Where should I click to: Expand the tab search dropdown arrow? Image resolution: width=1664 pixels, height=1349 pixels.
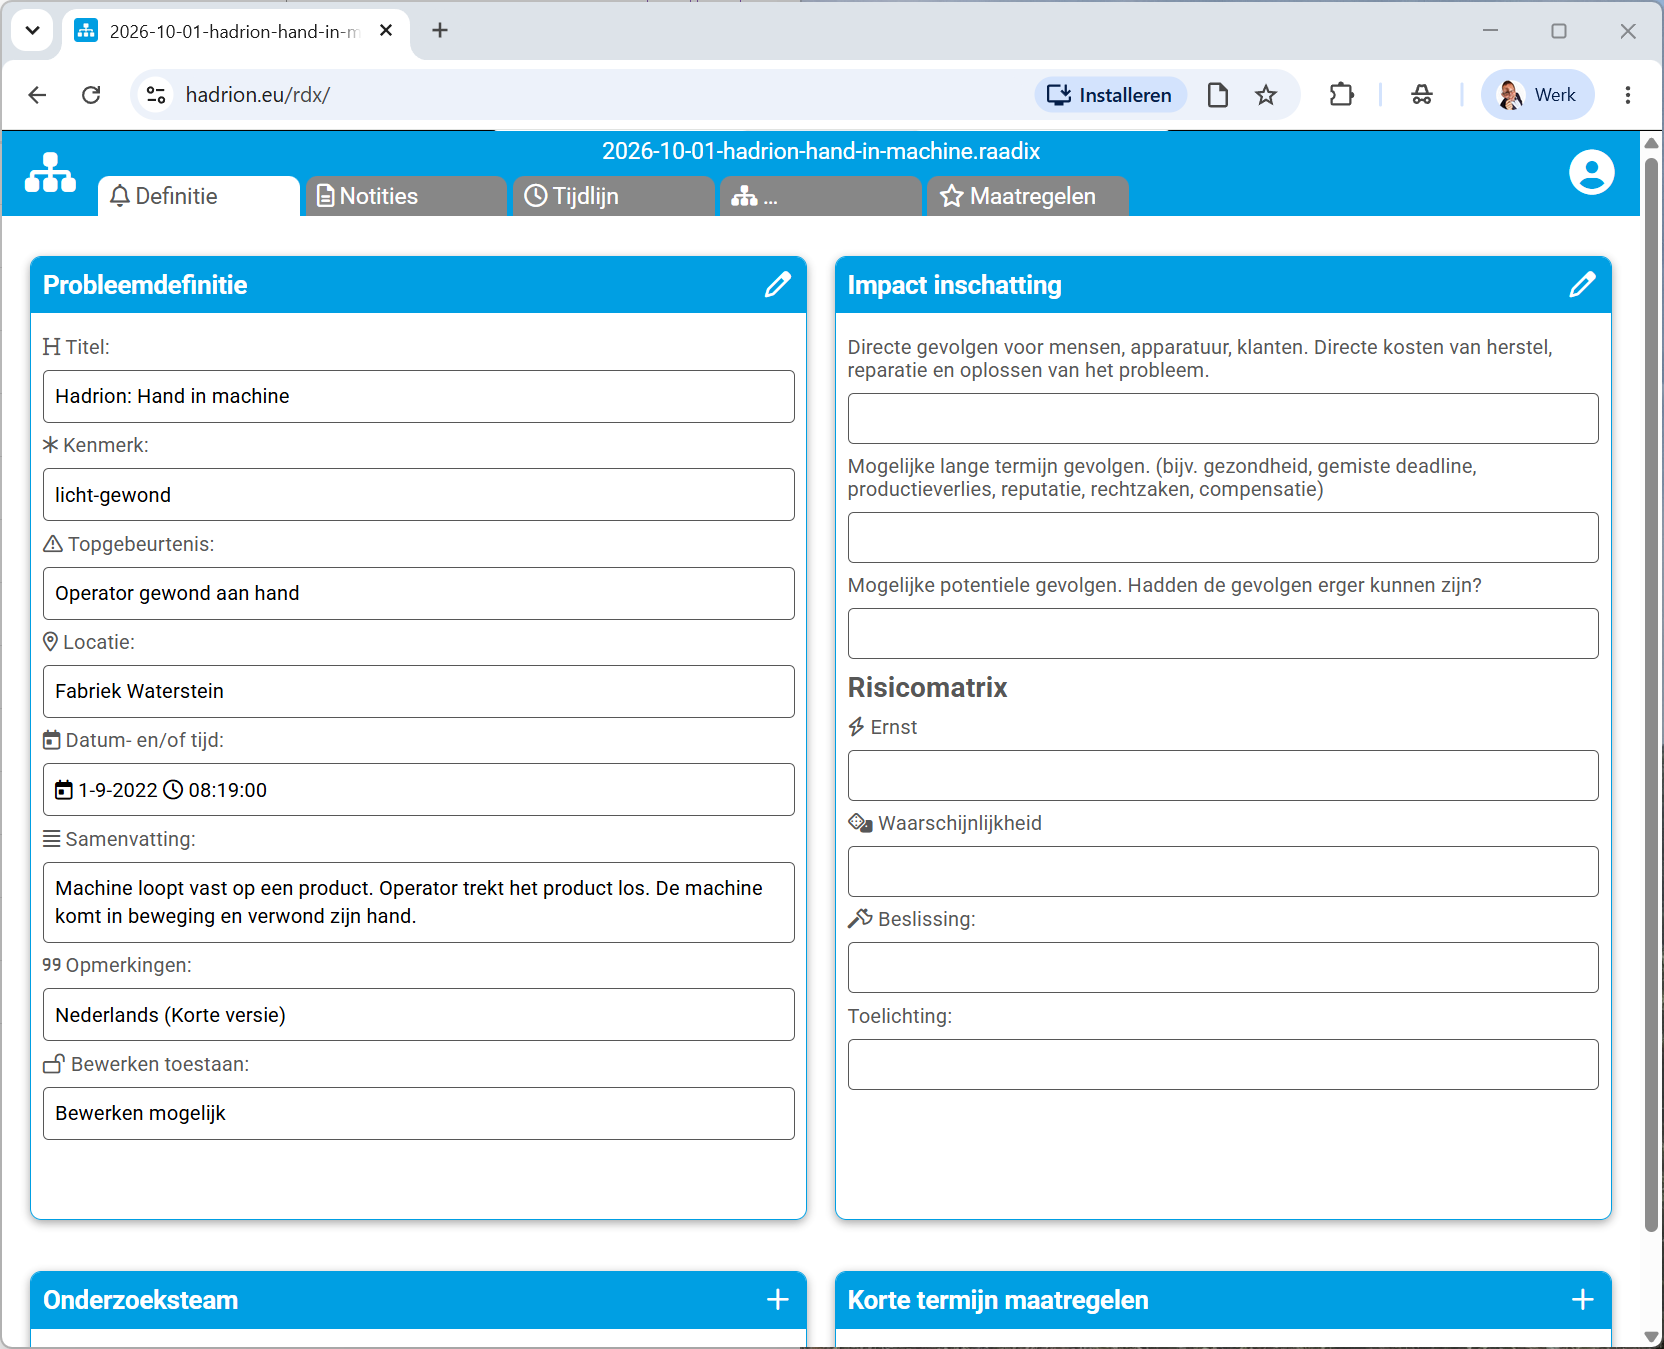click(32, 31)
